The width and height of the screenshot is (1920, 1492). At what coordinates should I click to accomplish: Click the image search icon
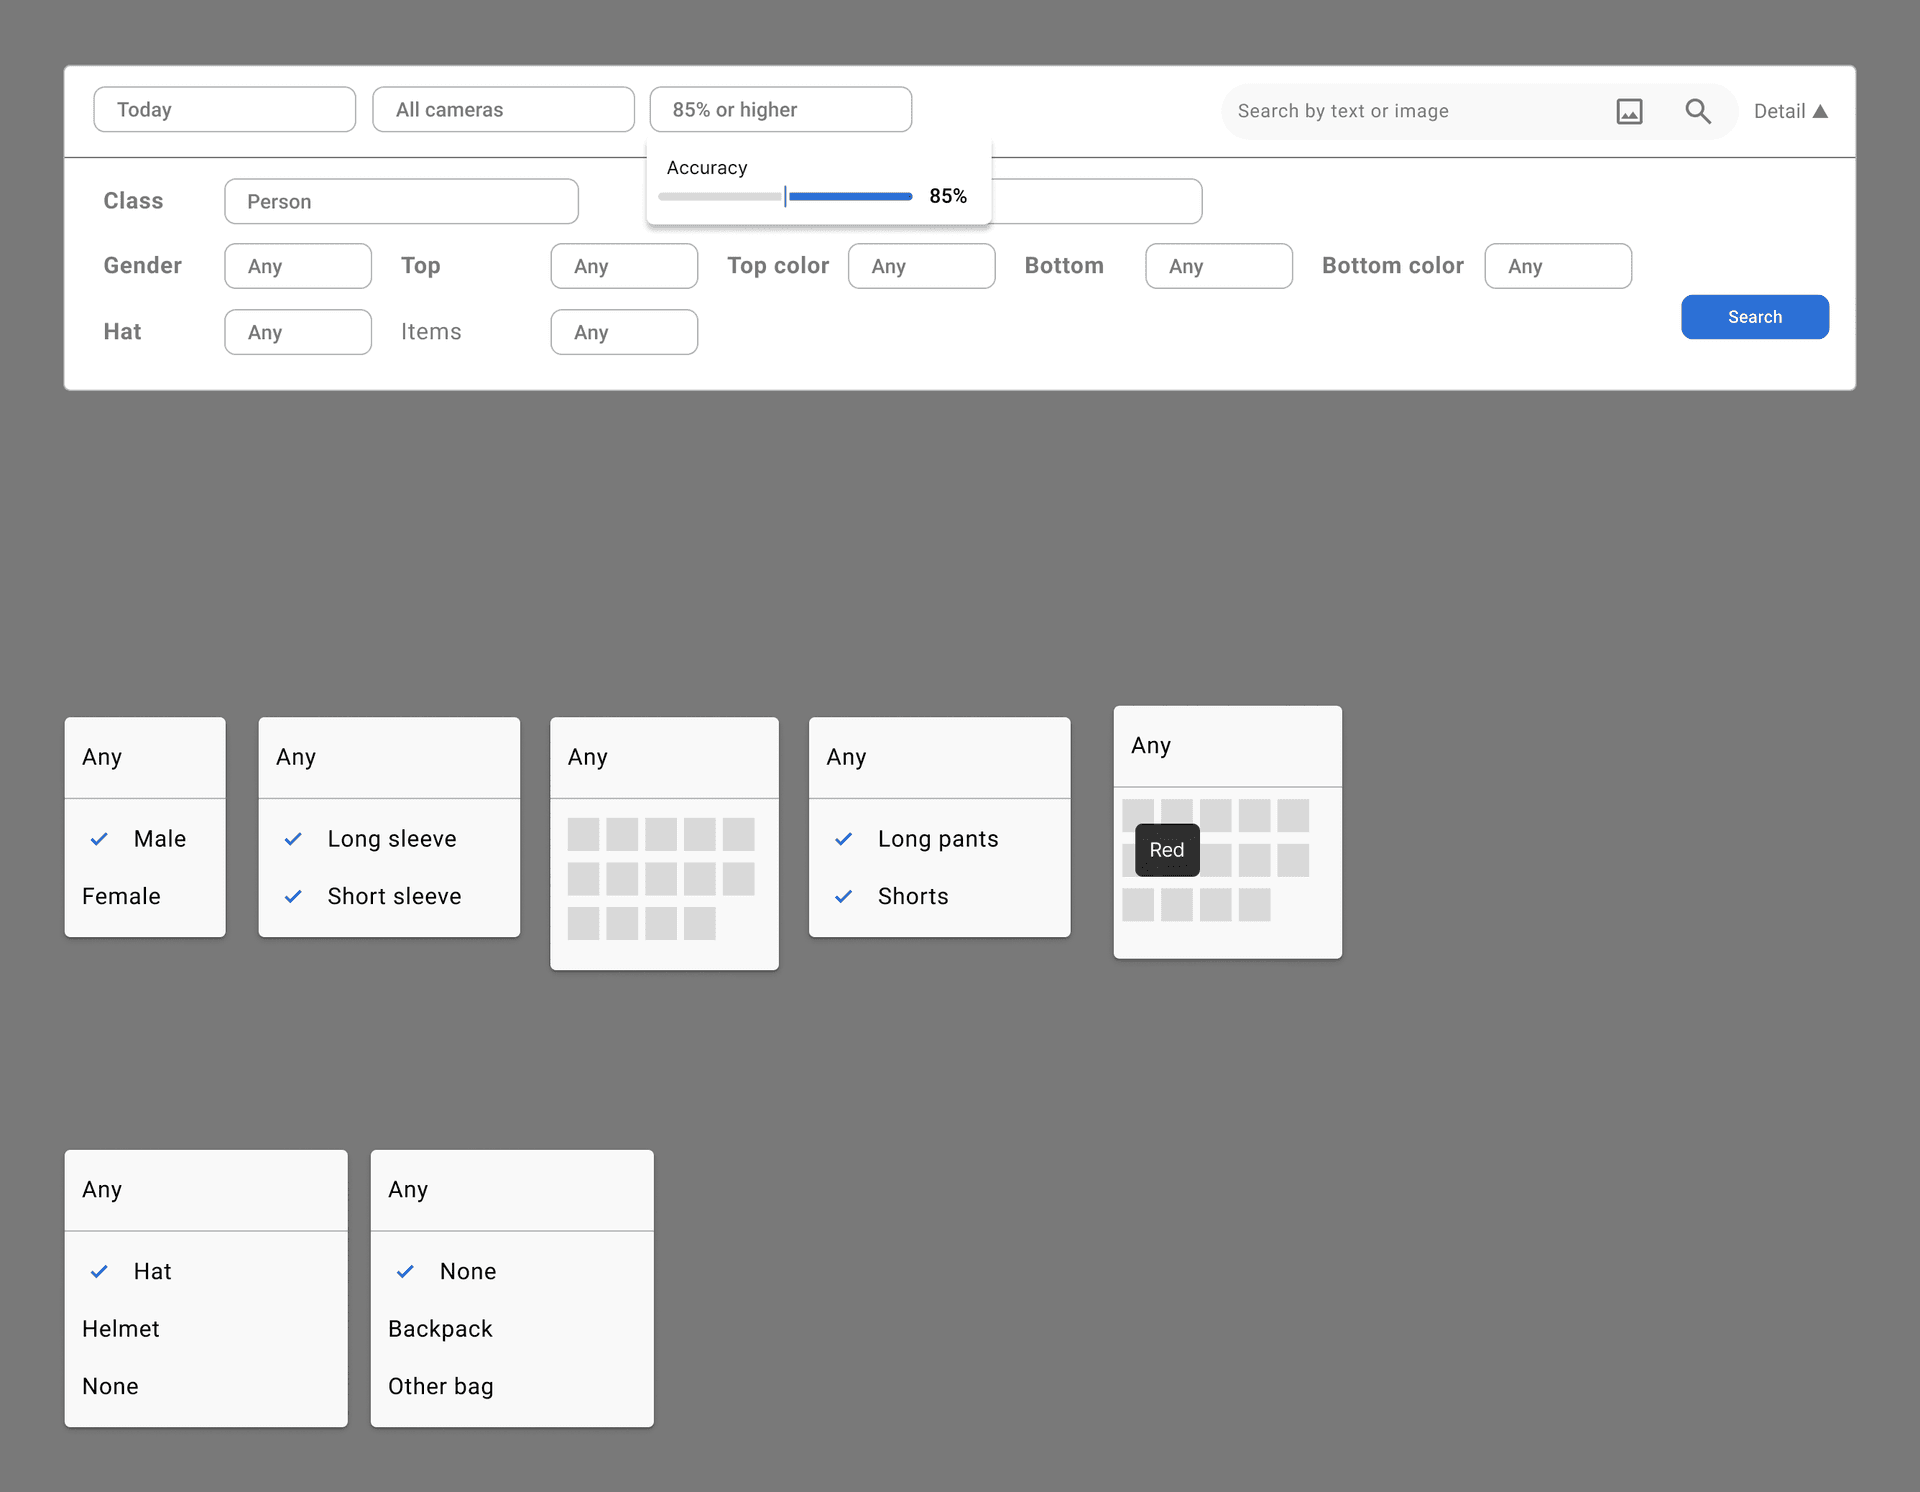1629,111
